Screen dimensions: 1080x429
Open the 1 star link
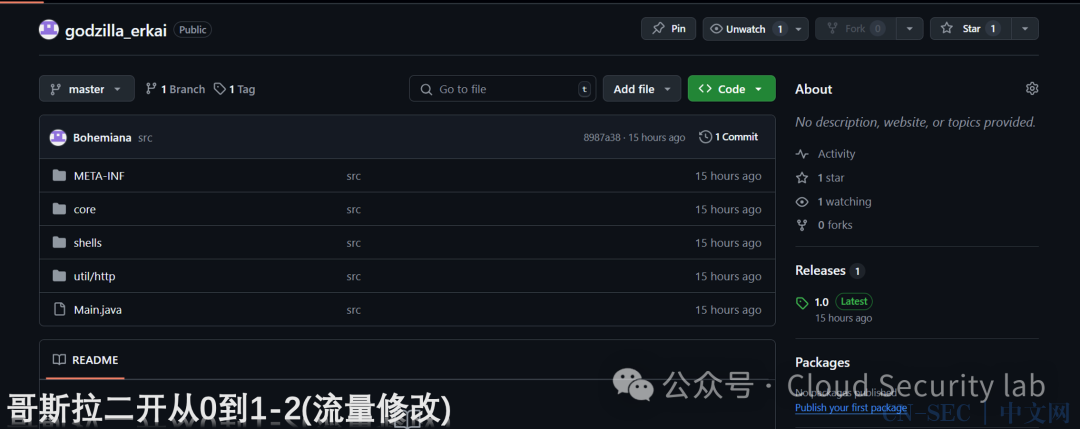(820, 178)
